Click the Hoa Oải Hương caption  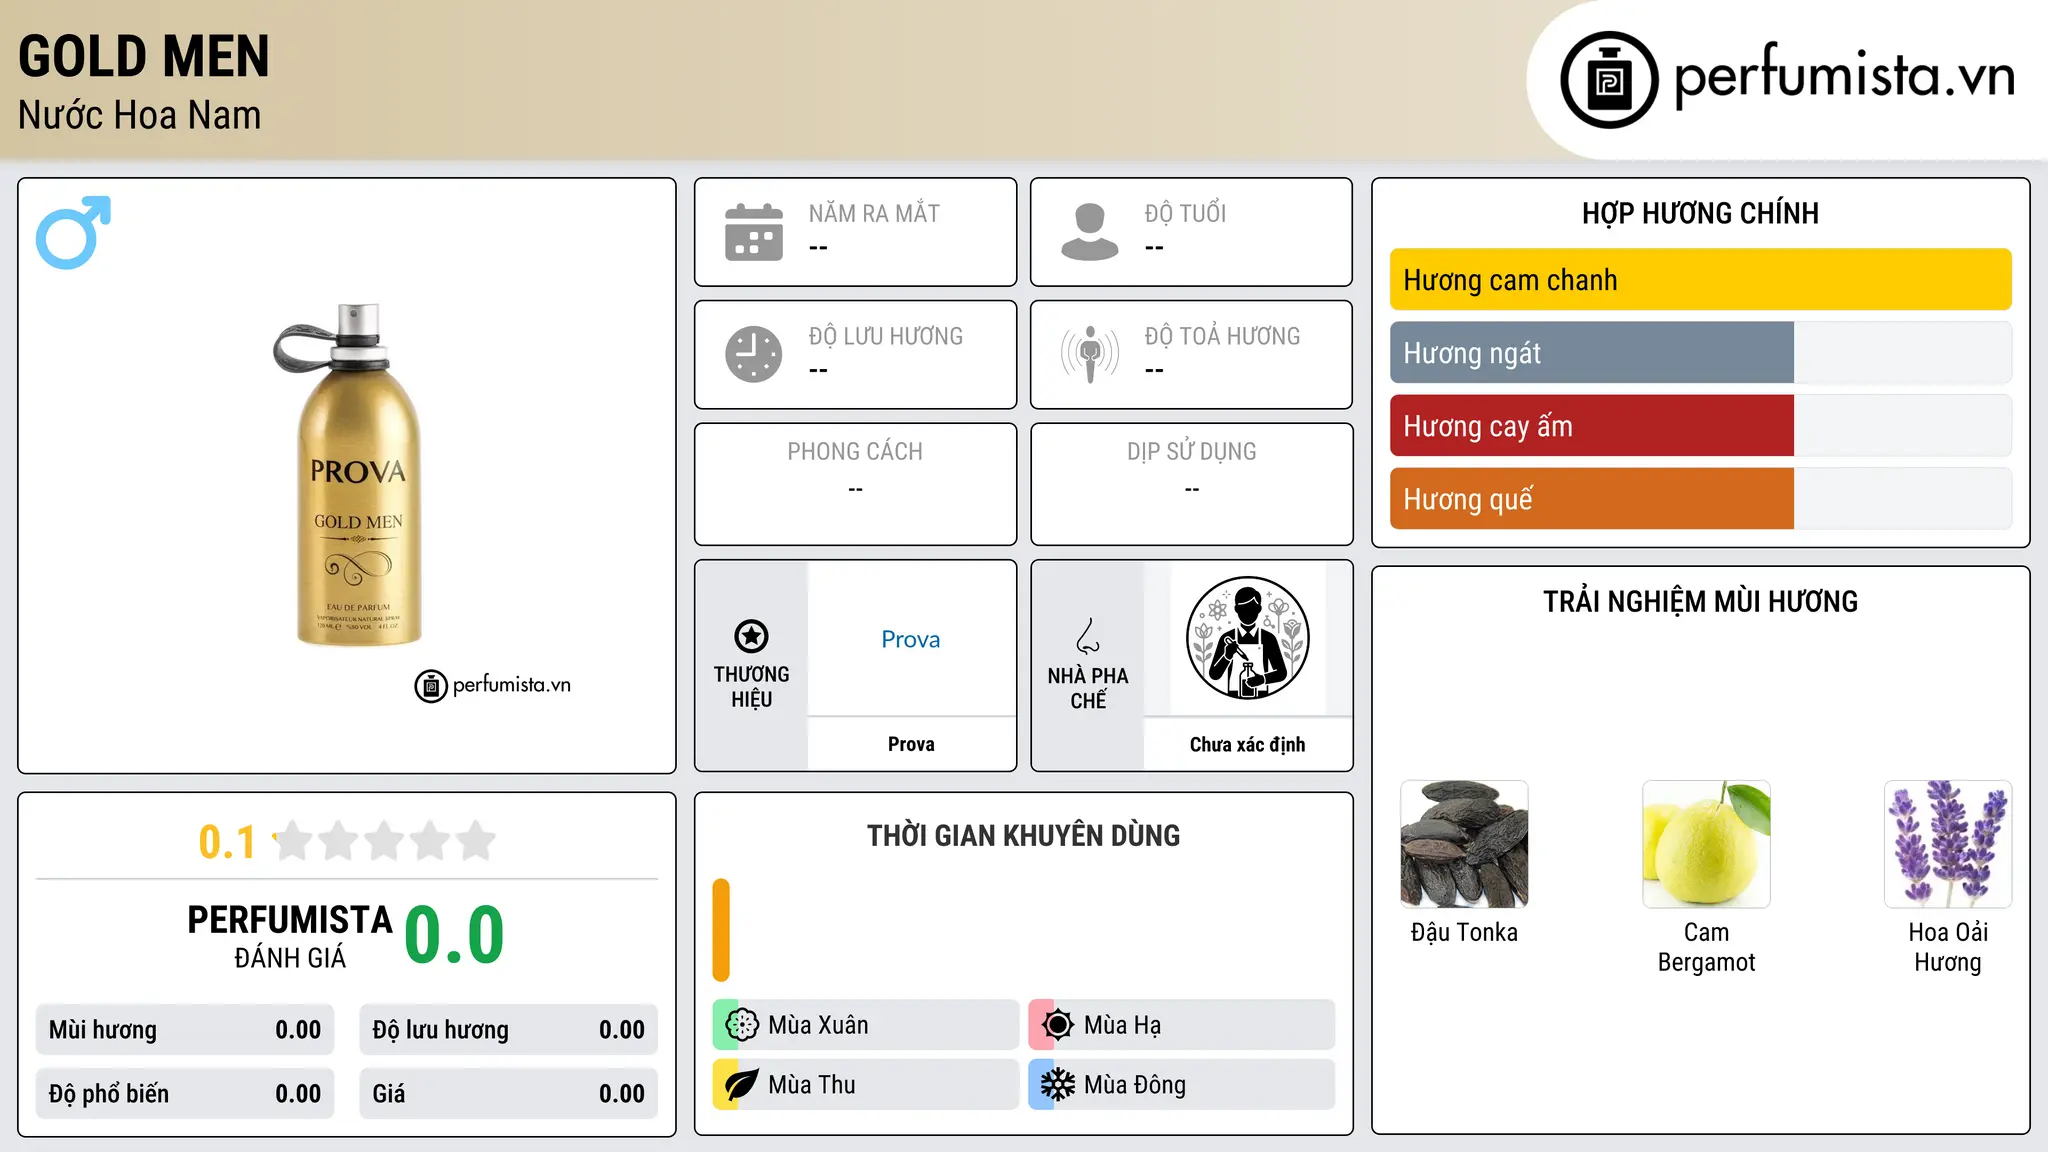click(1948, 947)
